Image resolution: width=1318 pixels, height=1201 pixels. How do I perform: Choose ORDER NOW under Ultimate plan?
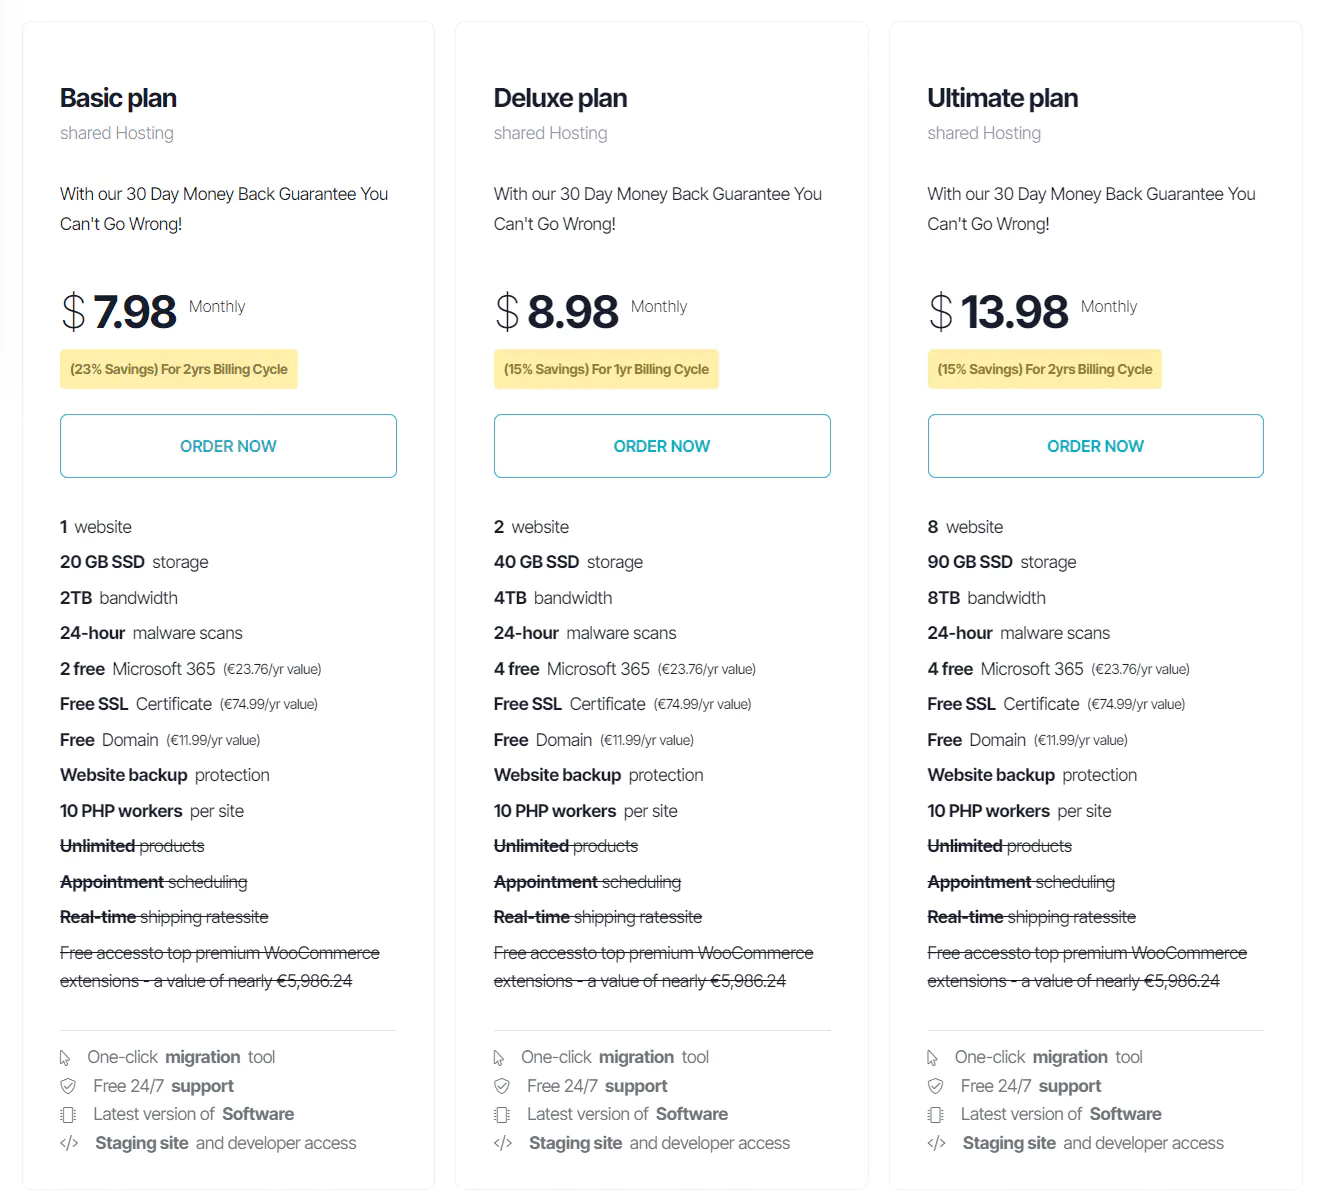[1095, 446]
